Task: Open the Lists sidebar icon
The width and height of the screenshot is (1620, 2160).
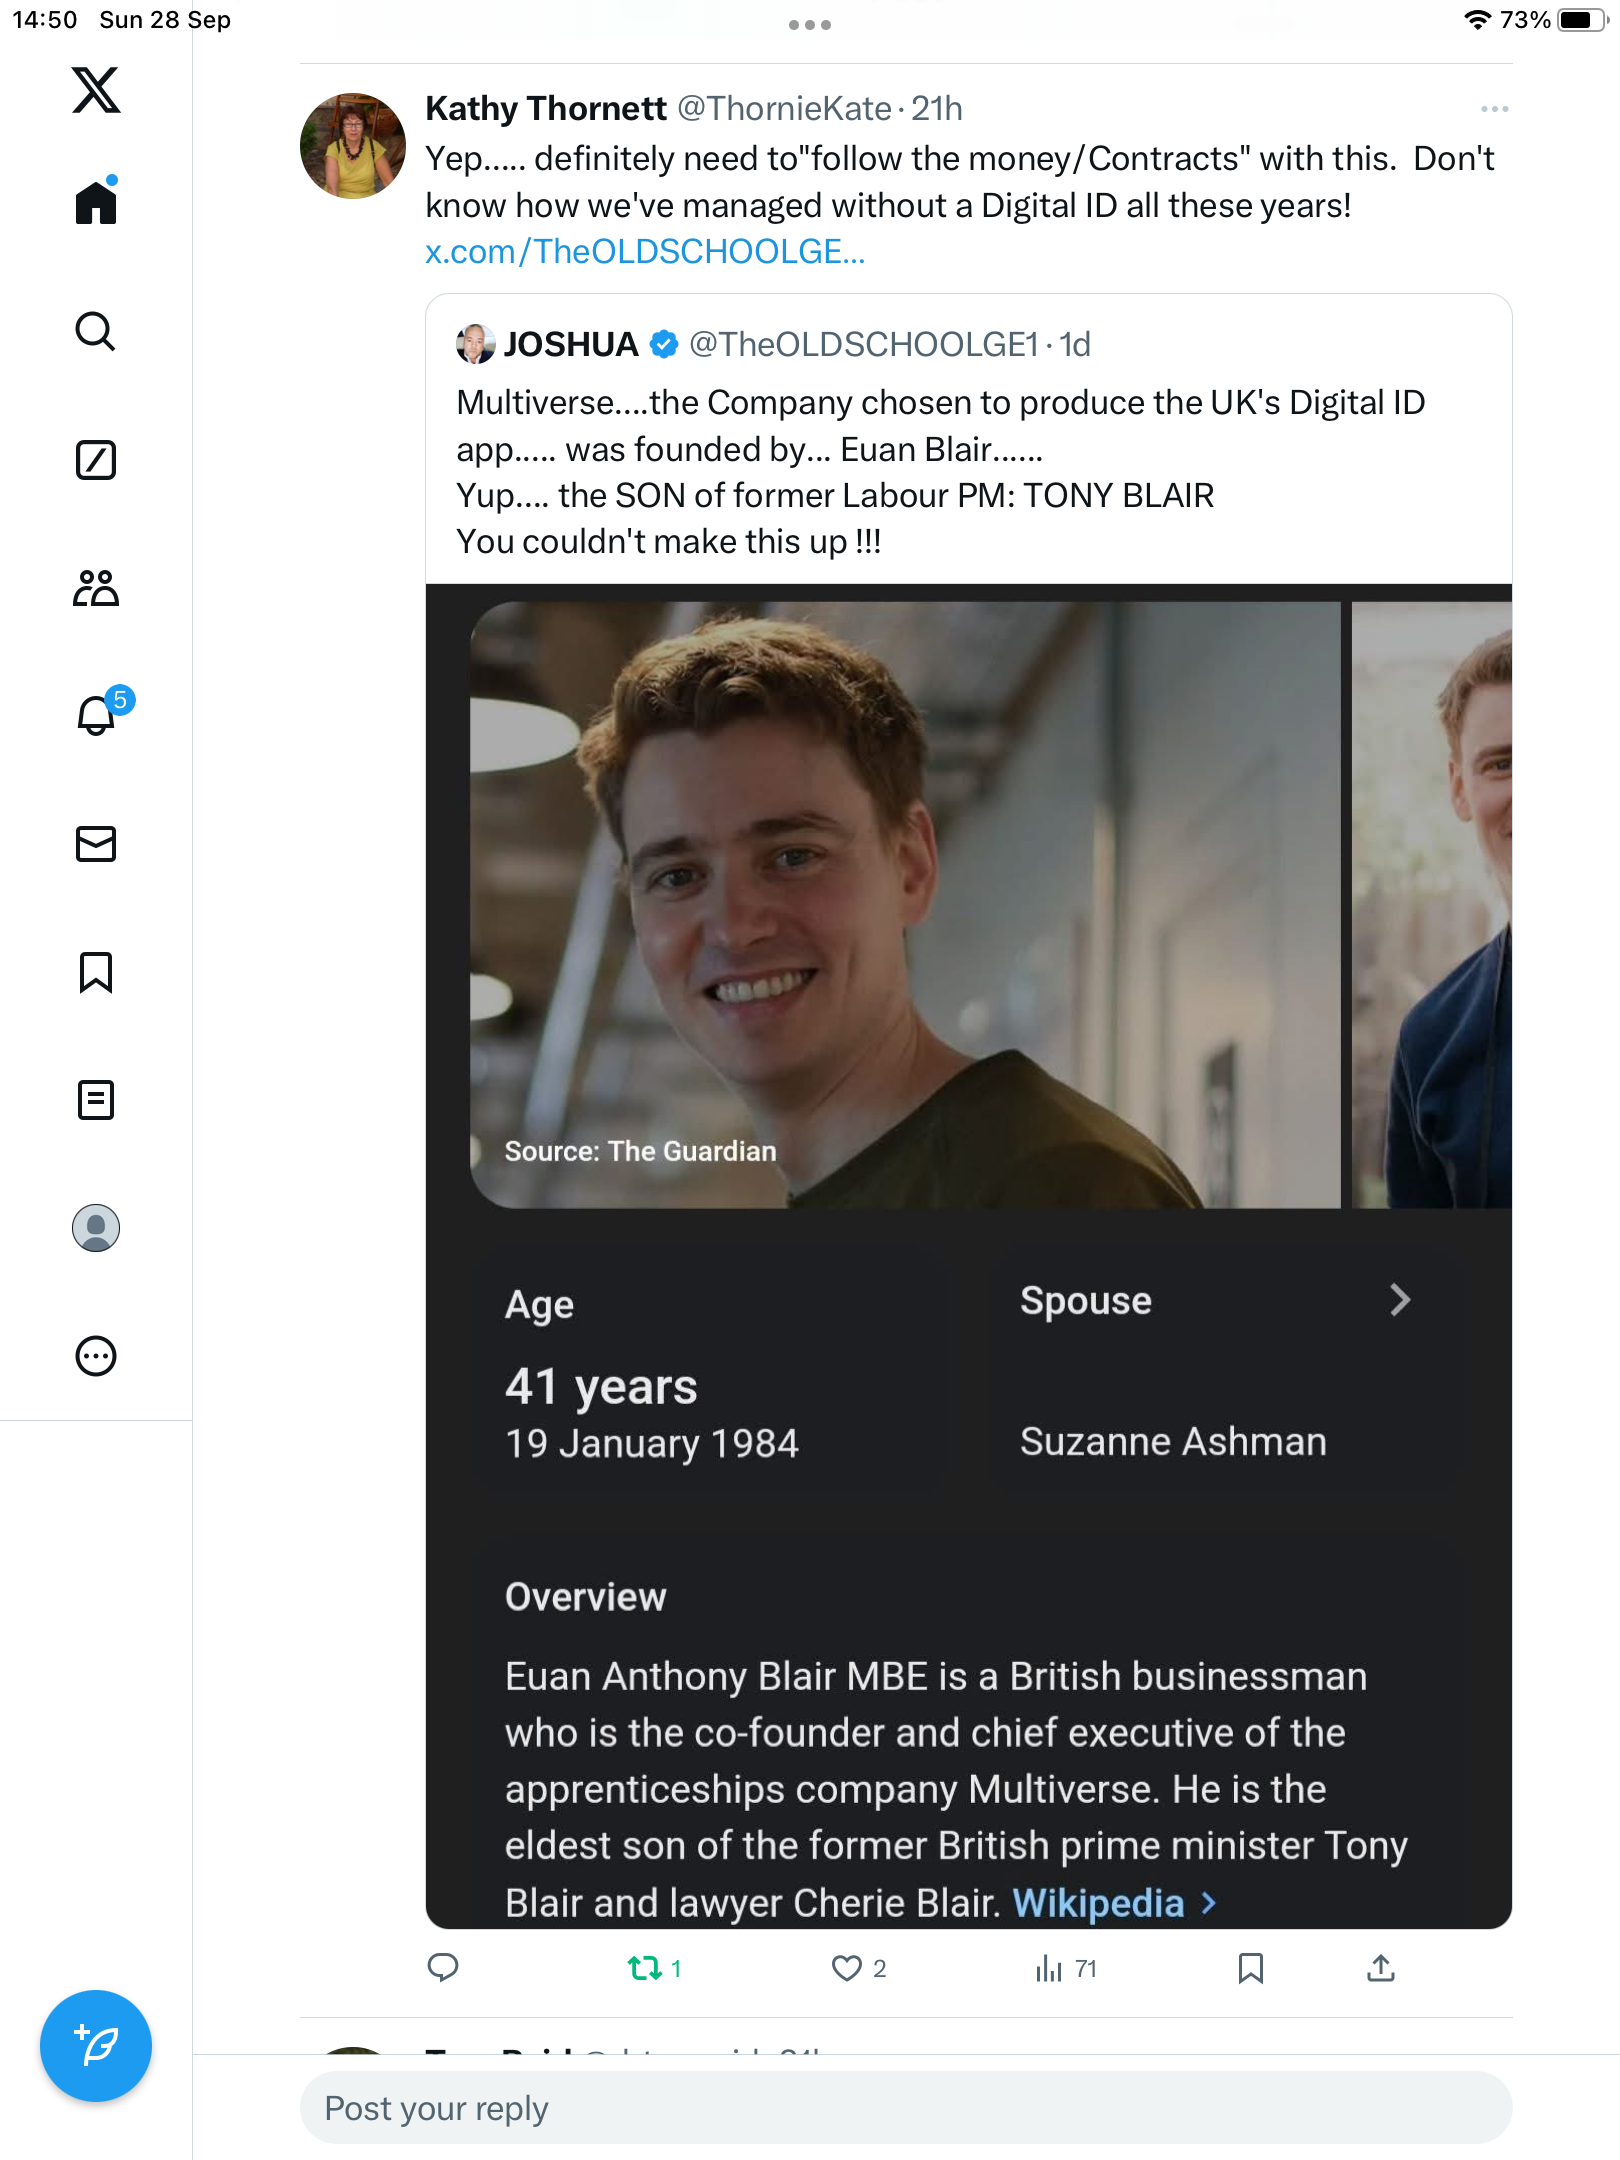Action: pos(96,1100)
